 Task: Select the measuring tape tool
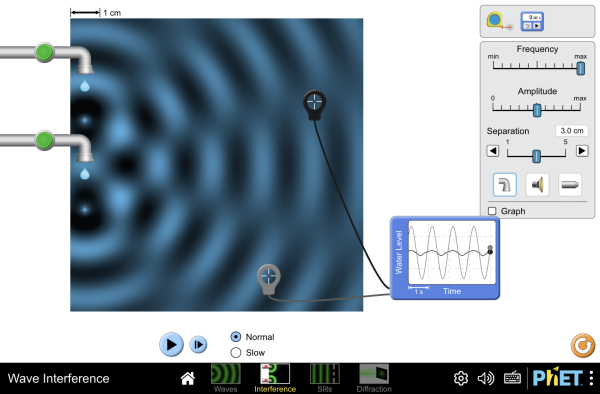(499, 21)
